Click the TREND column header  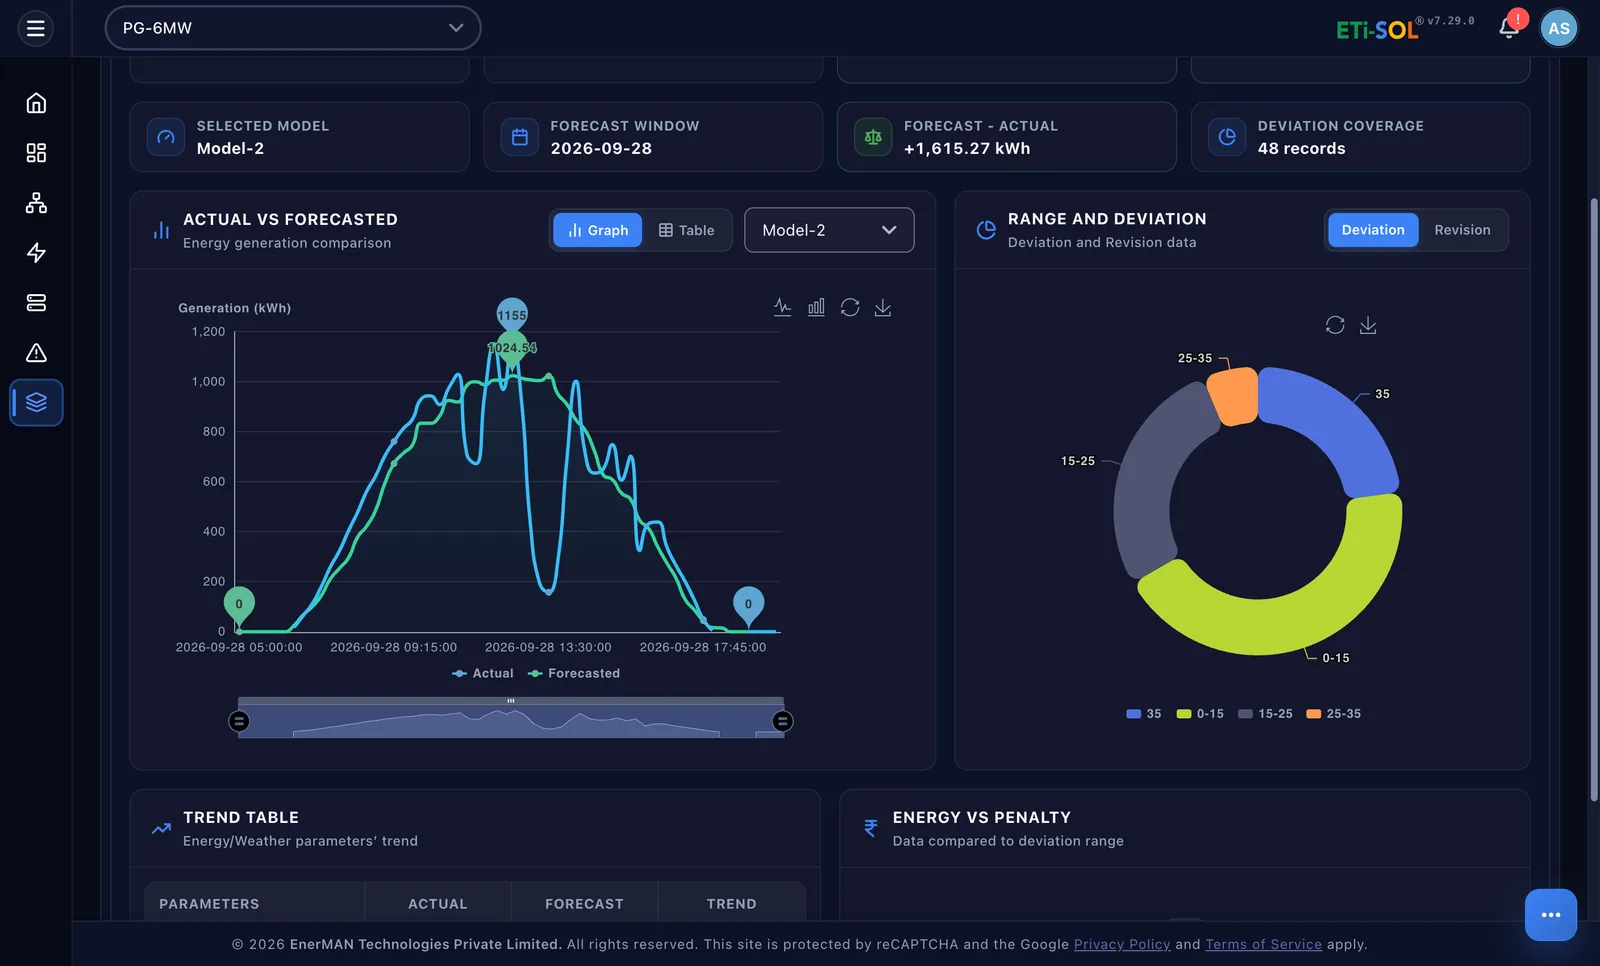tap(732, 904)
